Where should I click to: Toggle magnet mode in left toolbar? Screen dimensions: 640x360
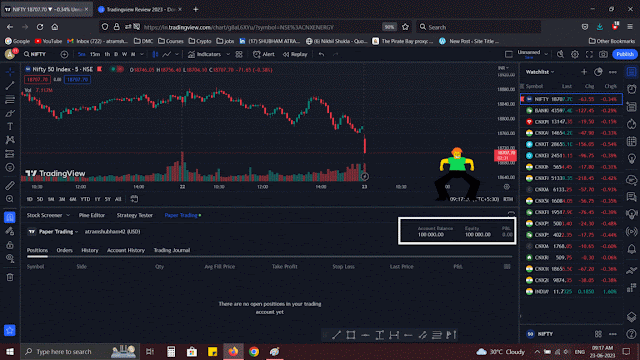[10, 217]
